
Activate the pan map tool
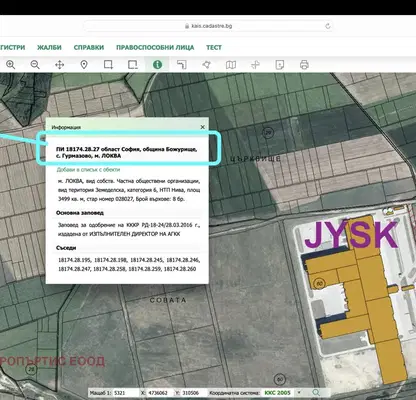pyautogui.click(x=59, y=65)
